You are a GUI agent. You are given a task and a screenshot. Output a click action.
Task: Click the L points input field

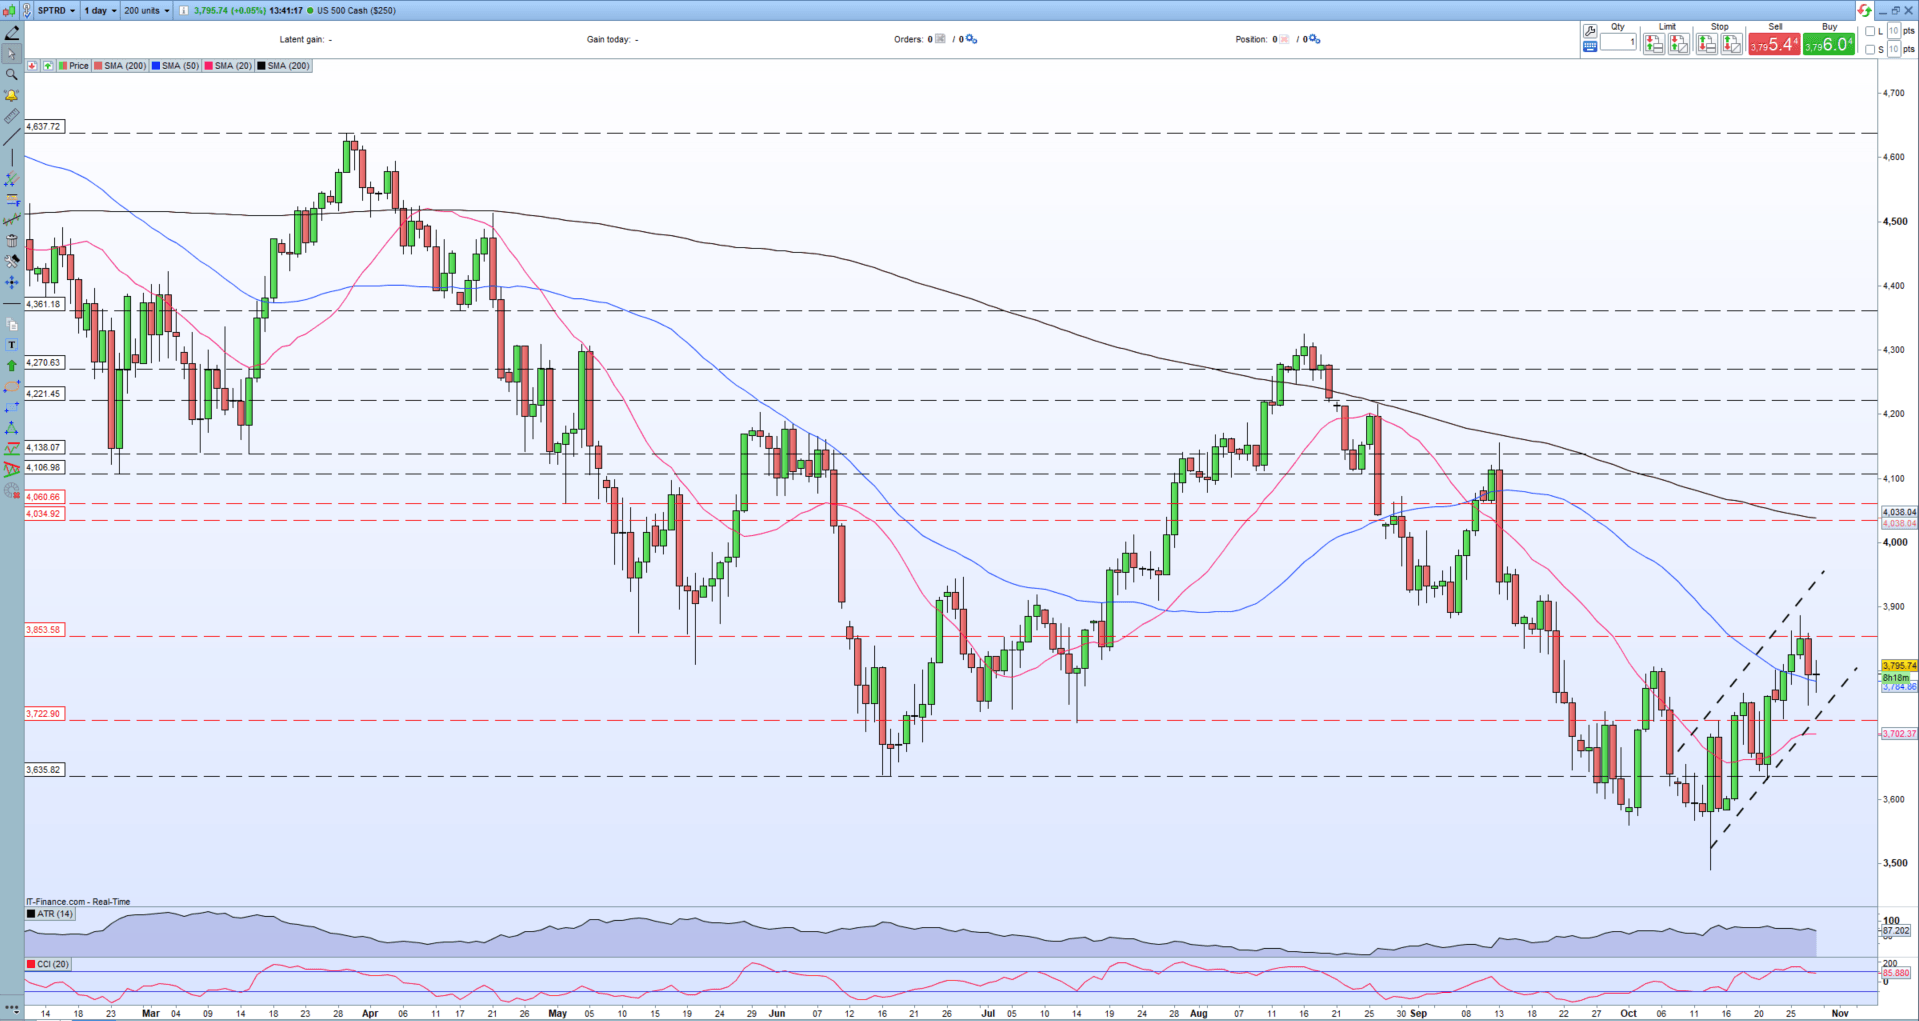(1893, 31)
